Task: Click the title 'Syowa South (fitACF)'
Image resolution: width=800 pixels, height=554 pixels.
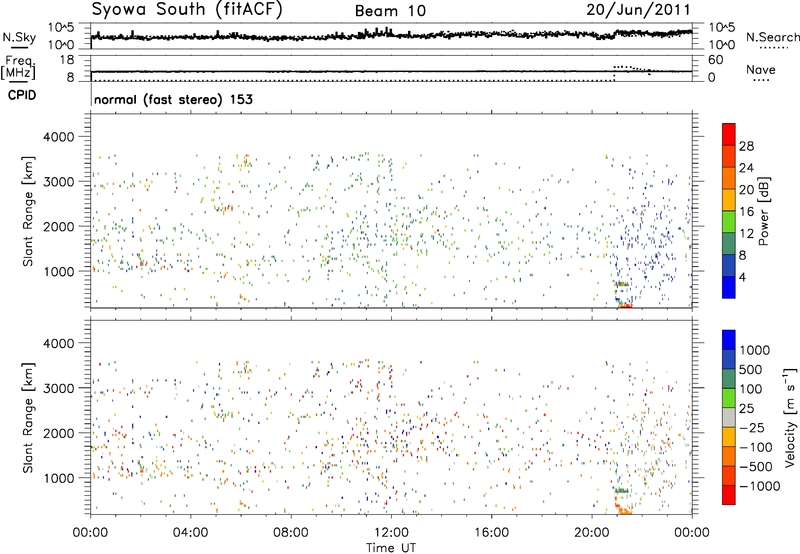Action: coord(186,10)
